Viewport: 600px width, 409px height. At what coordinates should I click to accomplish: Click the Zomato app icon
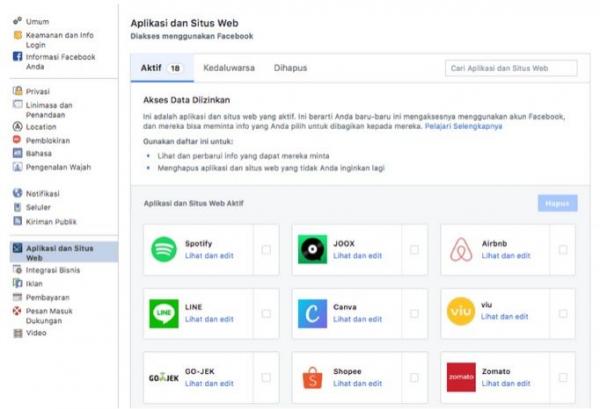tap(461, 376)
